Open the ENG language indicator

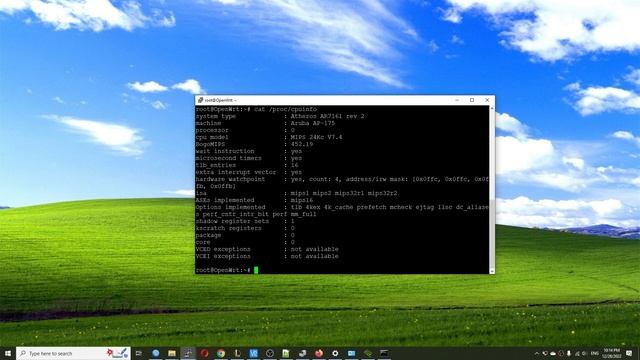(595, 353)
